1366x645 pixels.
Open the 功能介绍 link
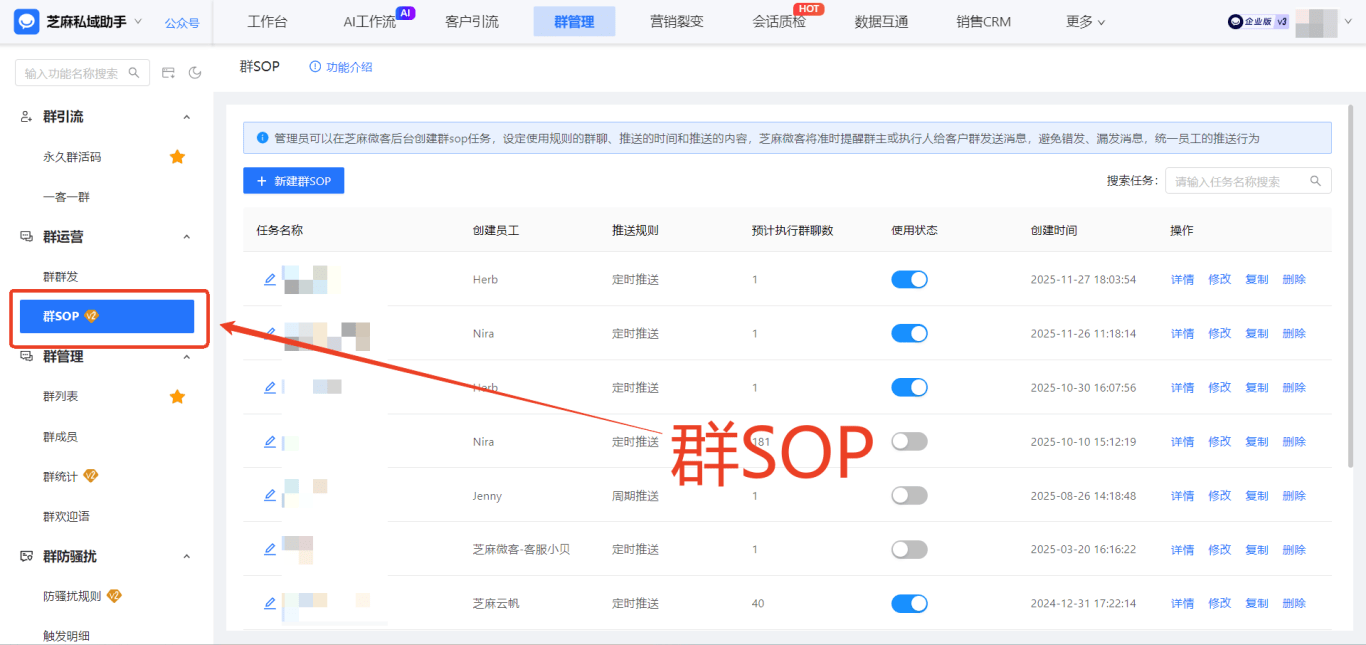[x=341, y=67]
